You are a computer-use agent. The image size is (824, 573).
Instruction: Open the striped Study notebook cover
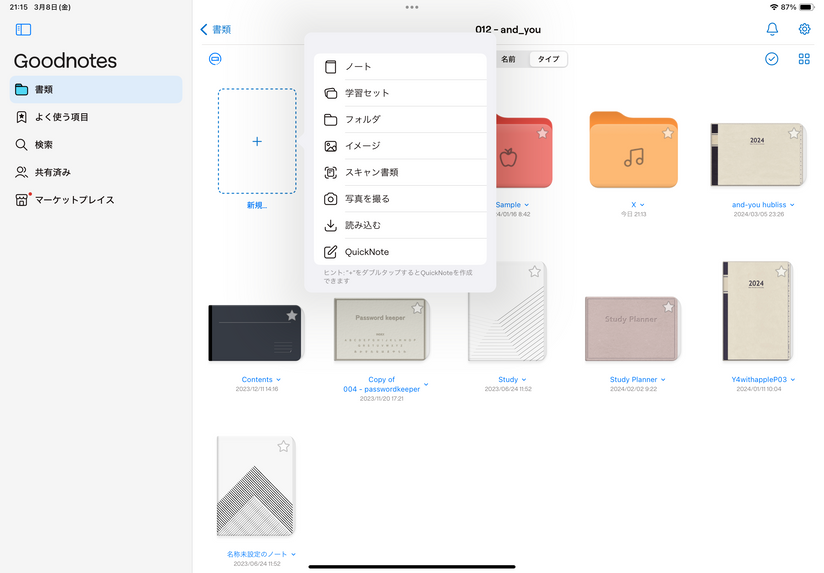(507, 312)
